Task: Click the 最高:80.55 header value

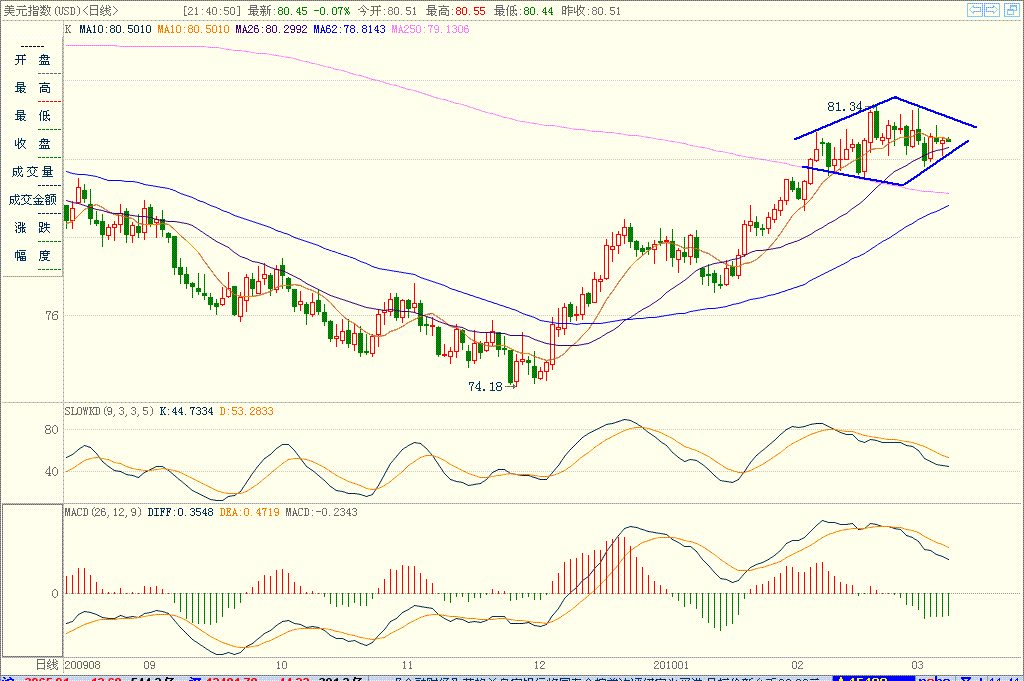Action: coord(455,11)
